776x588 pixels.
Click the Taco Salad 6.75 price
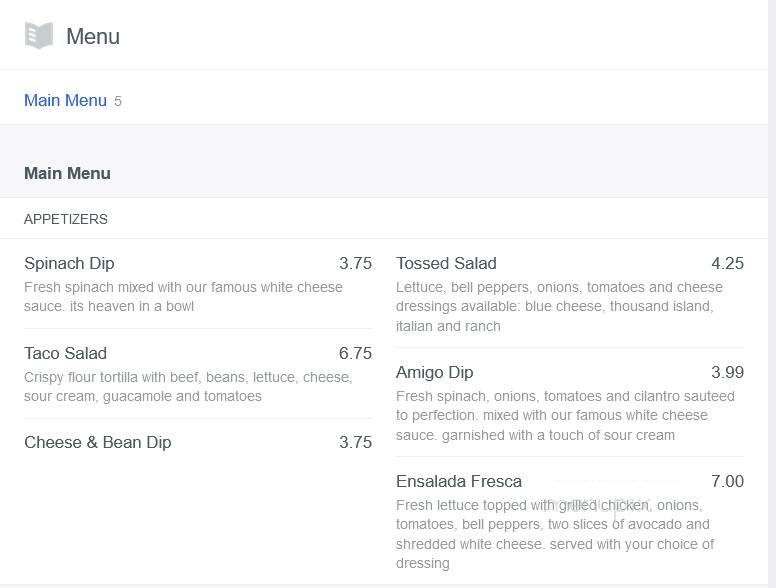pyautogui.click(x=355, y=353)
